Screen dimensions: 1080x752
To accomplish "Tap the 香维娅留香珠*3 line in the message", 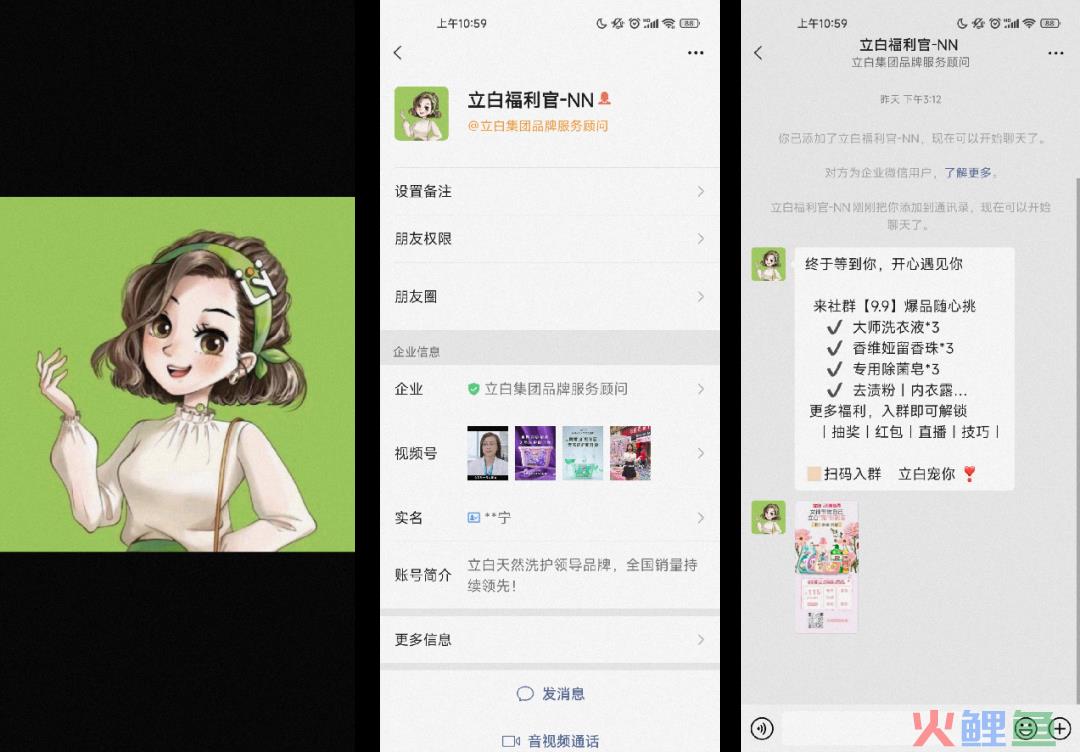I will click(903, 348).
